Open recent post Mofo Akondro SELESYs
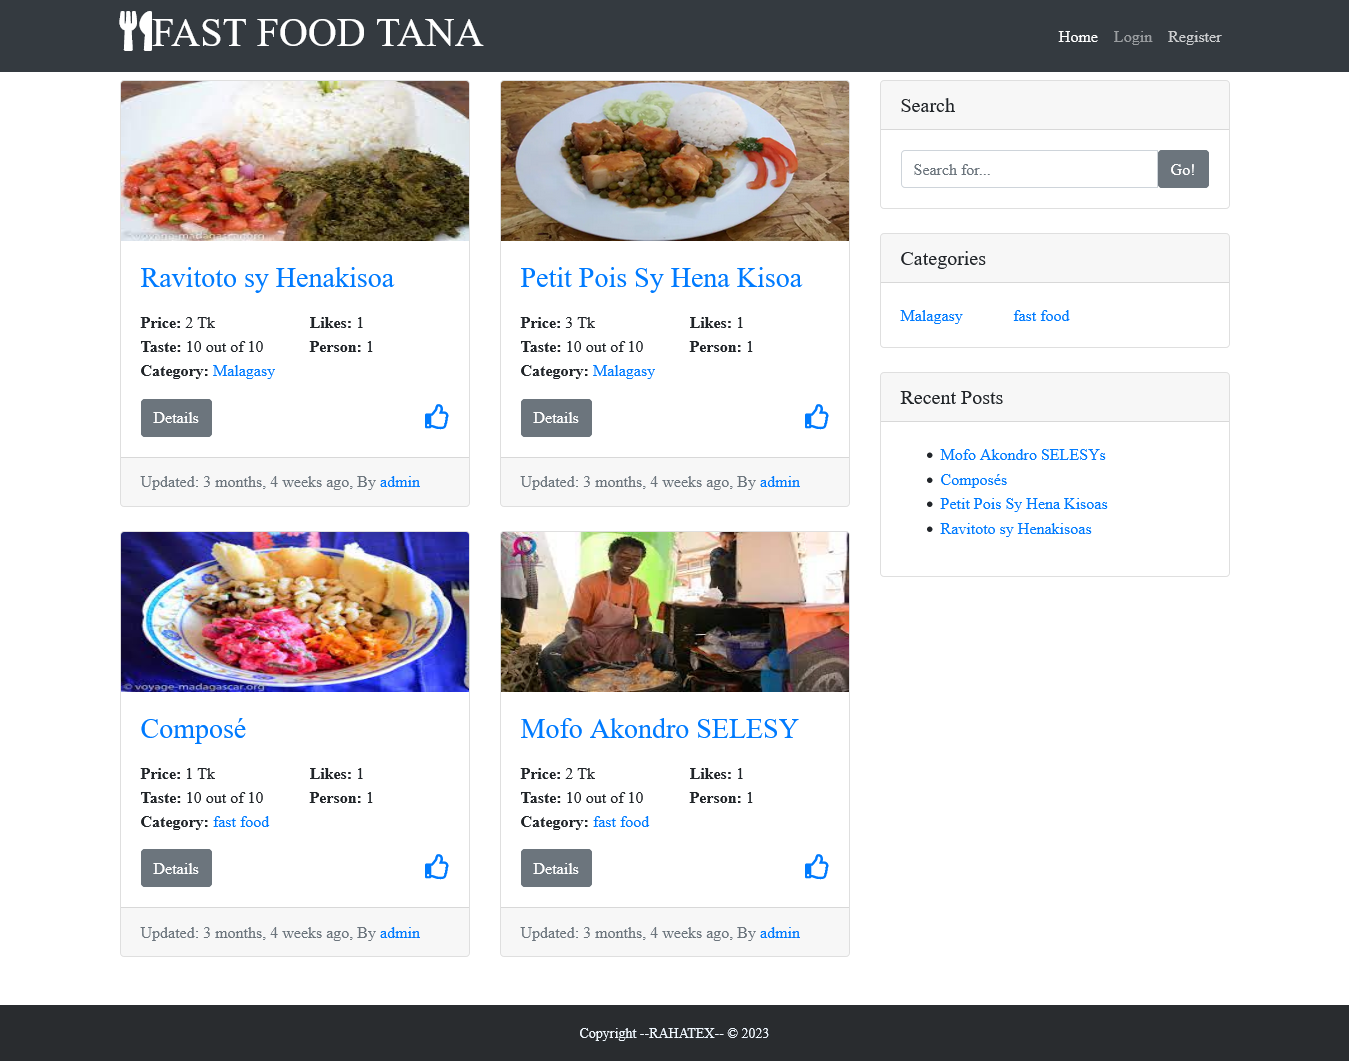The width and height of the screenshot is (1349, 1061). coord(1022,455)
